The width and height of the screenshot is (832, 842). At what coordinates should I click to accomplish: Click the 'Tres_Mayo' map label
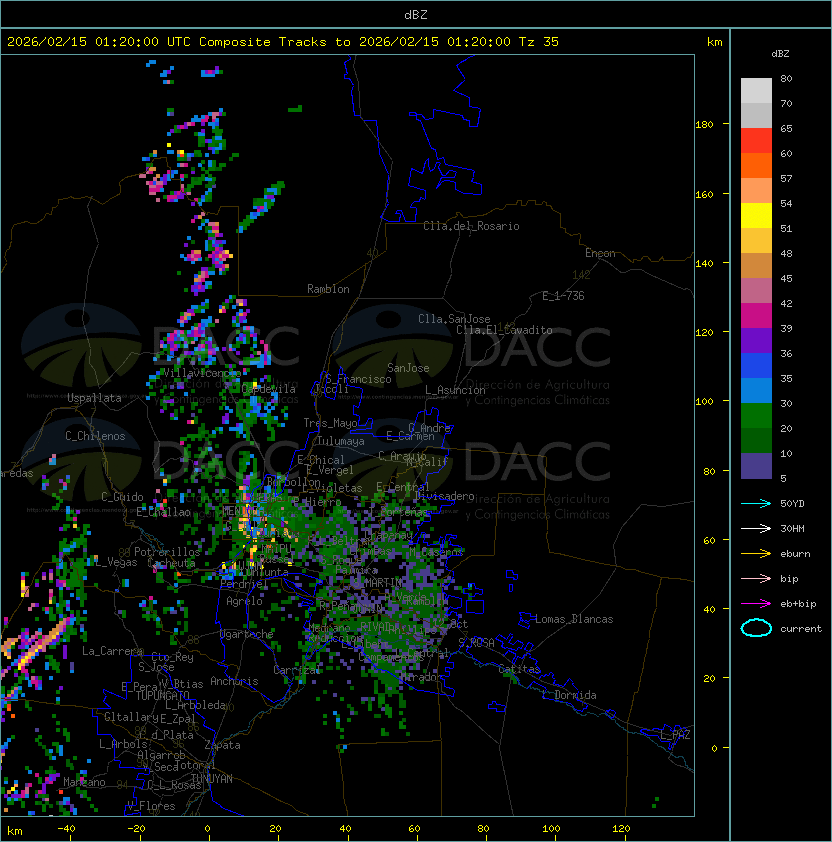(x=330, y=423)
